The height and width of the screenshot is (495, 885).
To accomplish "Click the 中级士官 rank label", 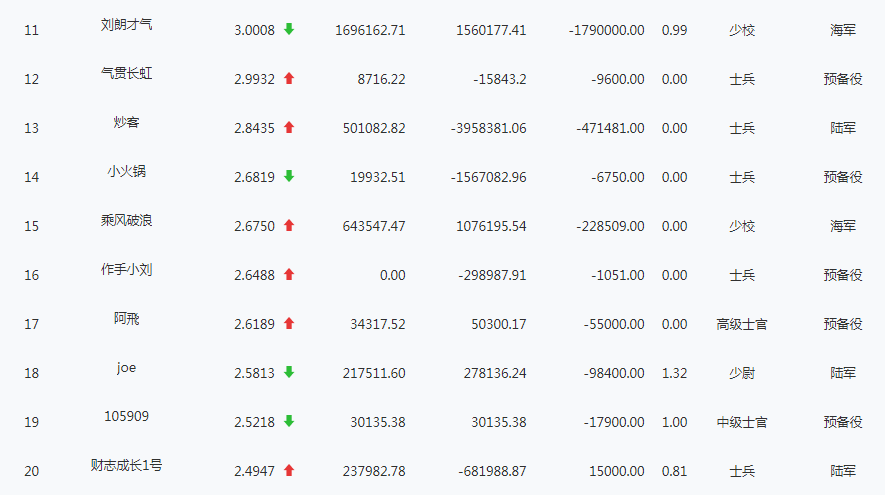I will [x=742, y=423].
